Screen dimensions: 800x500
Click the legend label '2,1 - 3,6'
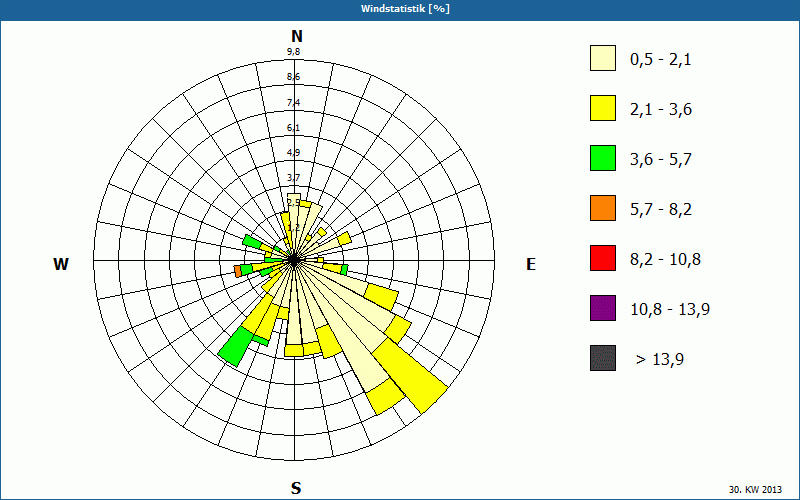(661, 110)
